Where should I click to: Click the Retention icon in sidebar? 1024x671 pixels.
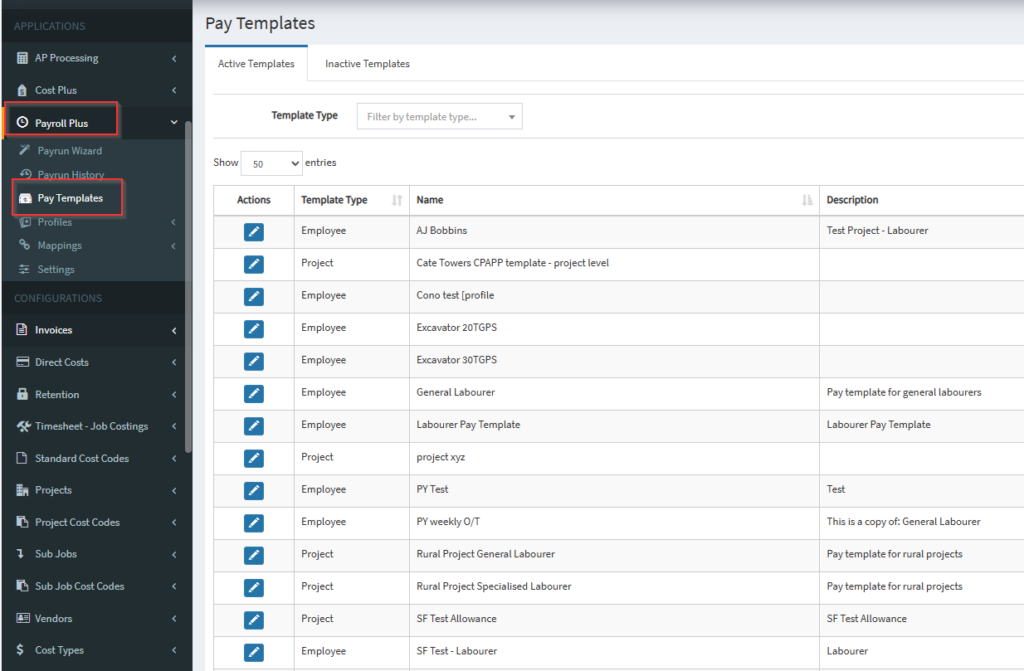click(x=22, y=394)
